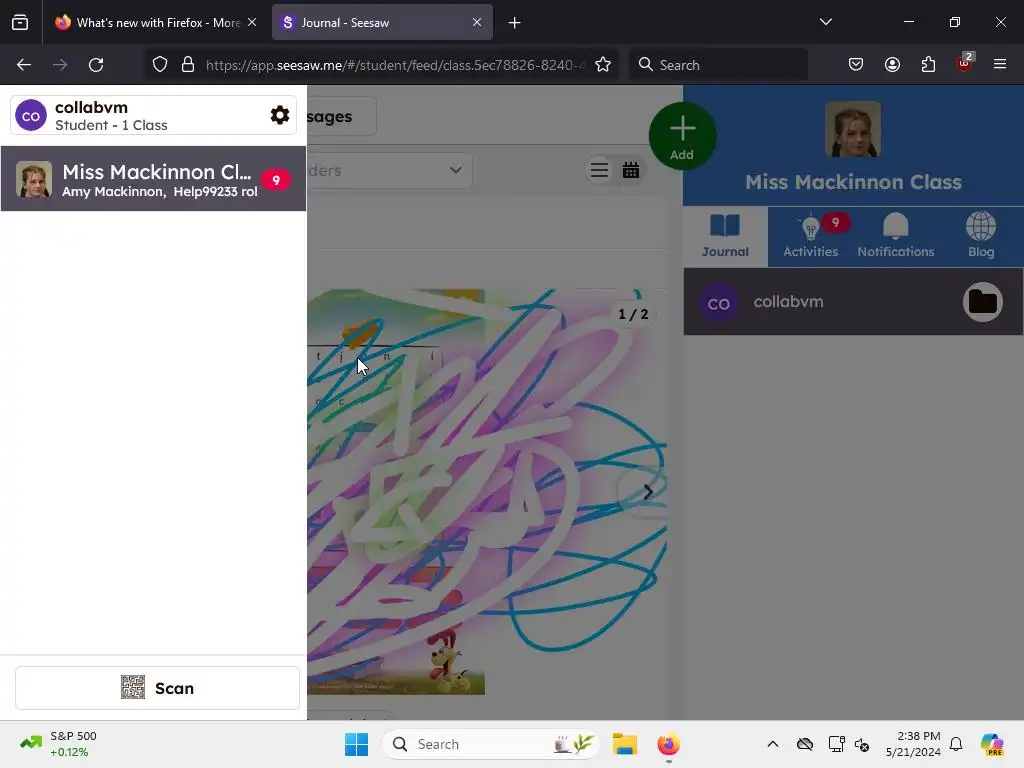Select Miss Mackinnon Class in the sidebar

[153, 178]
